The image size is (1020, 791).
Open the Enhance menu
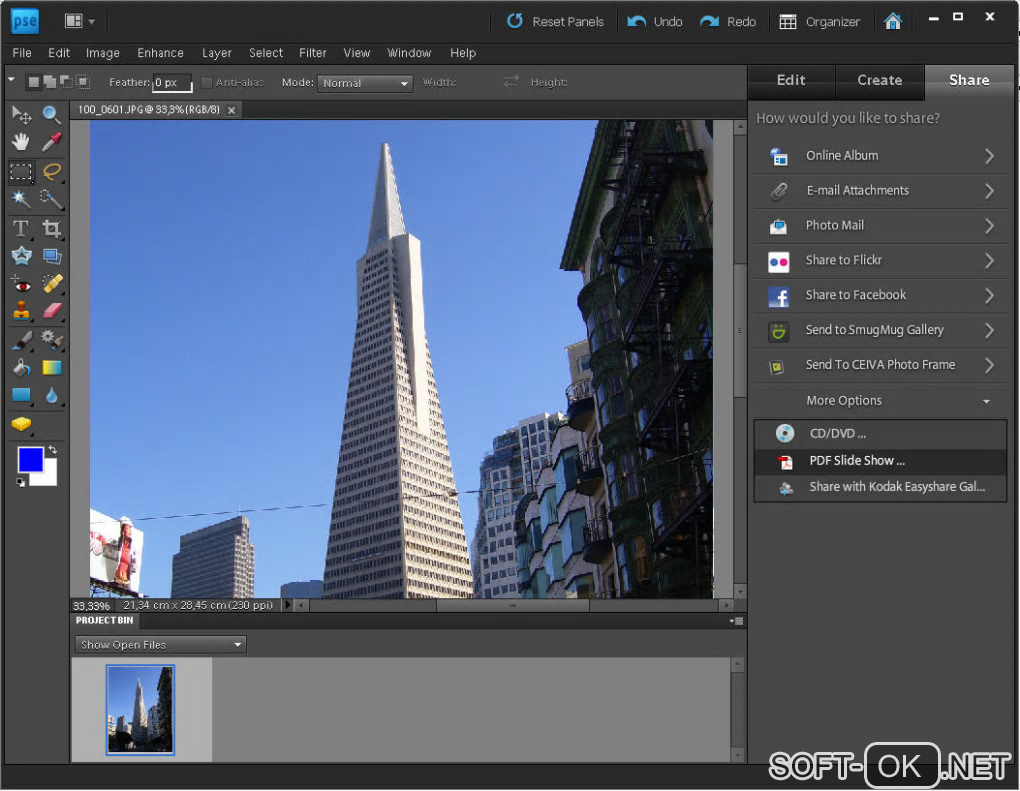coord(160,53)
